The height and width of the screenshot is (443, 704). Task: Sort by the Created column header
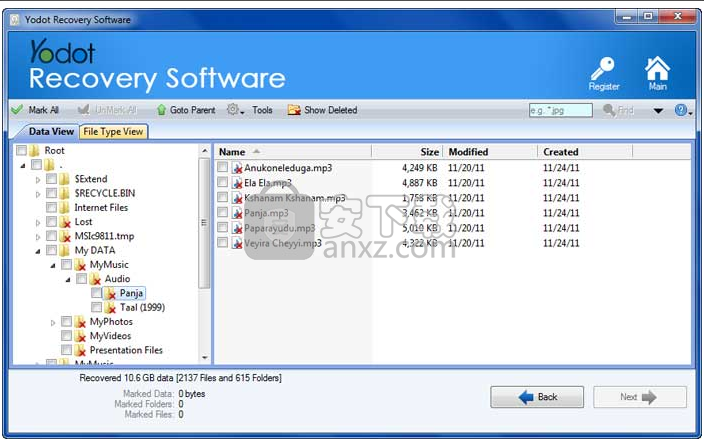[x=585, y=152]
